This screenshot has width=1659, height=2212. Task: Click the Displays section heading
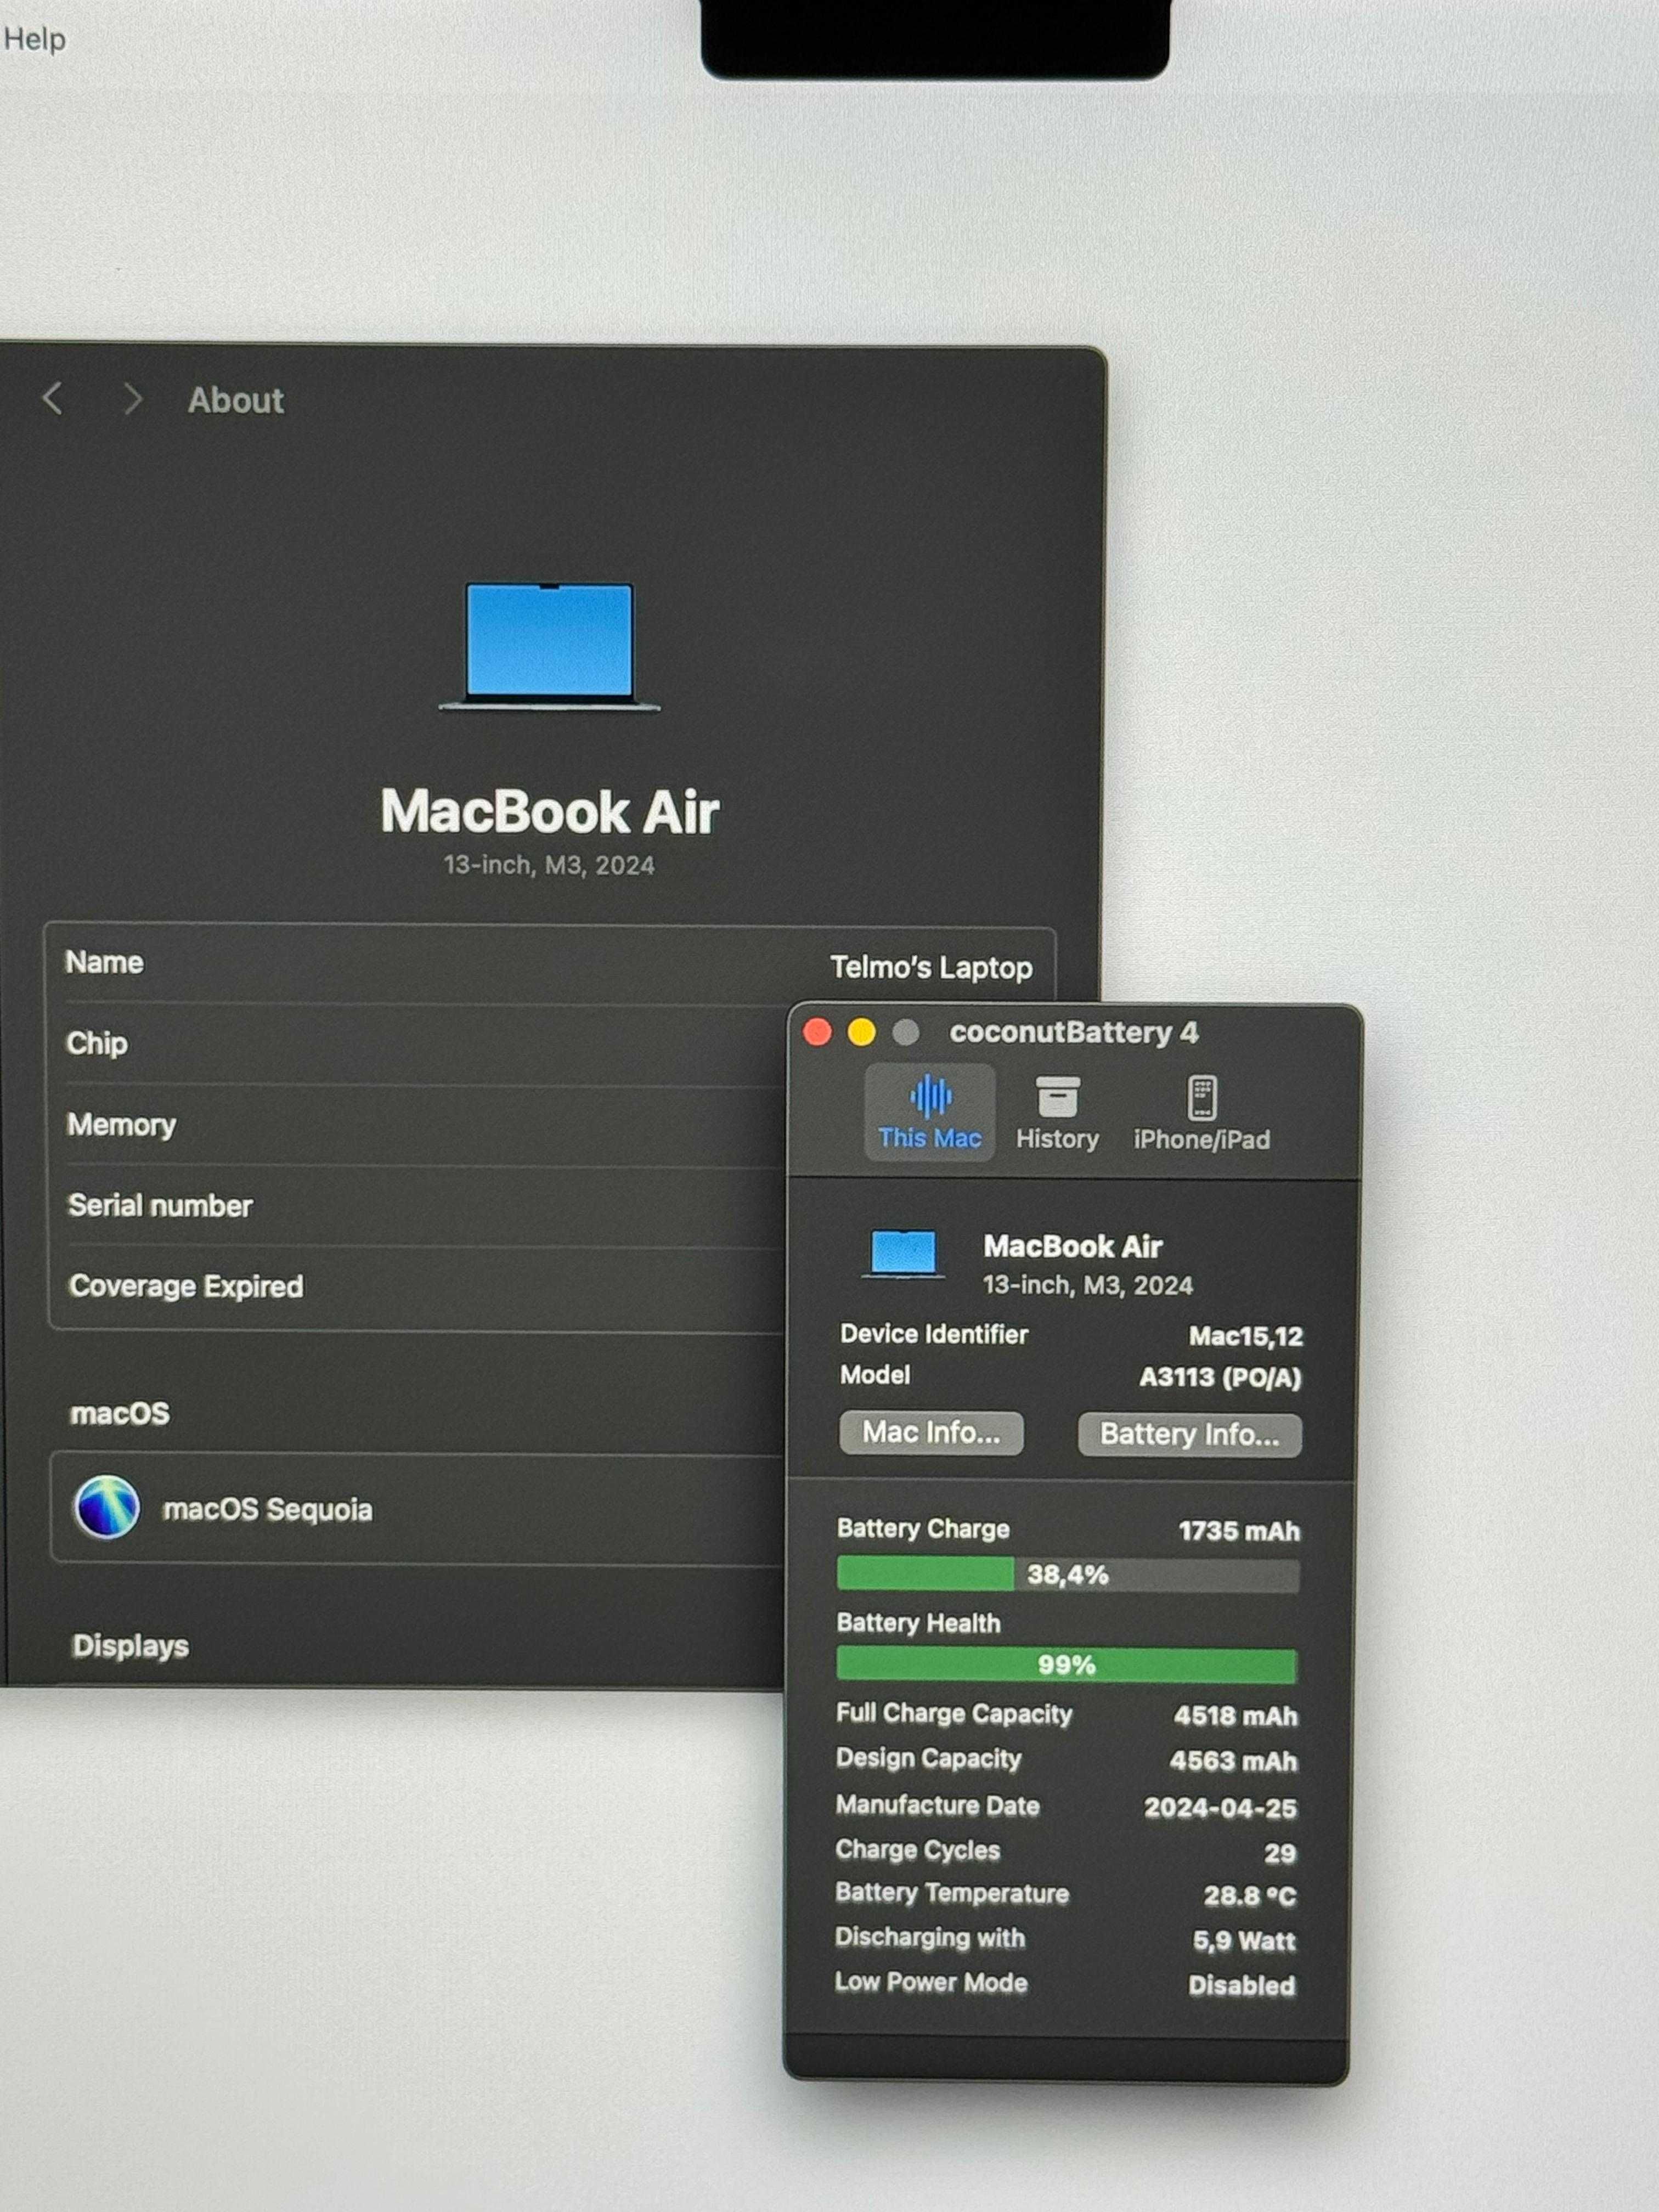[x=130, y=1646]
